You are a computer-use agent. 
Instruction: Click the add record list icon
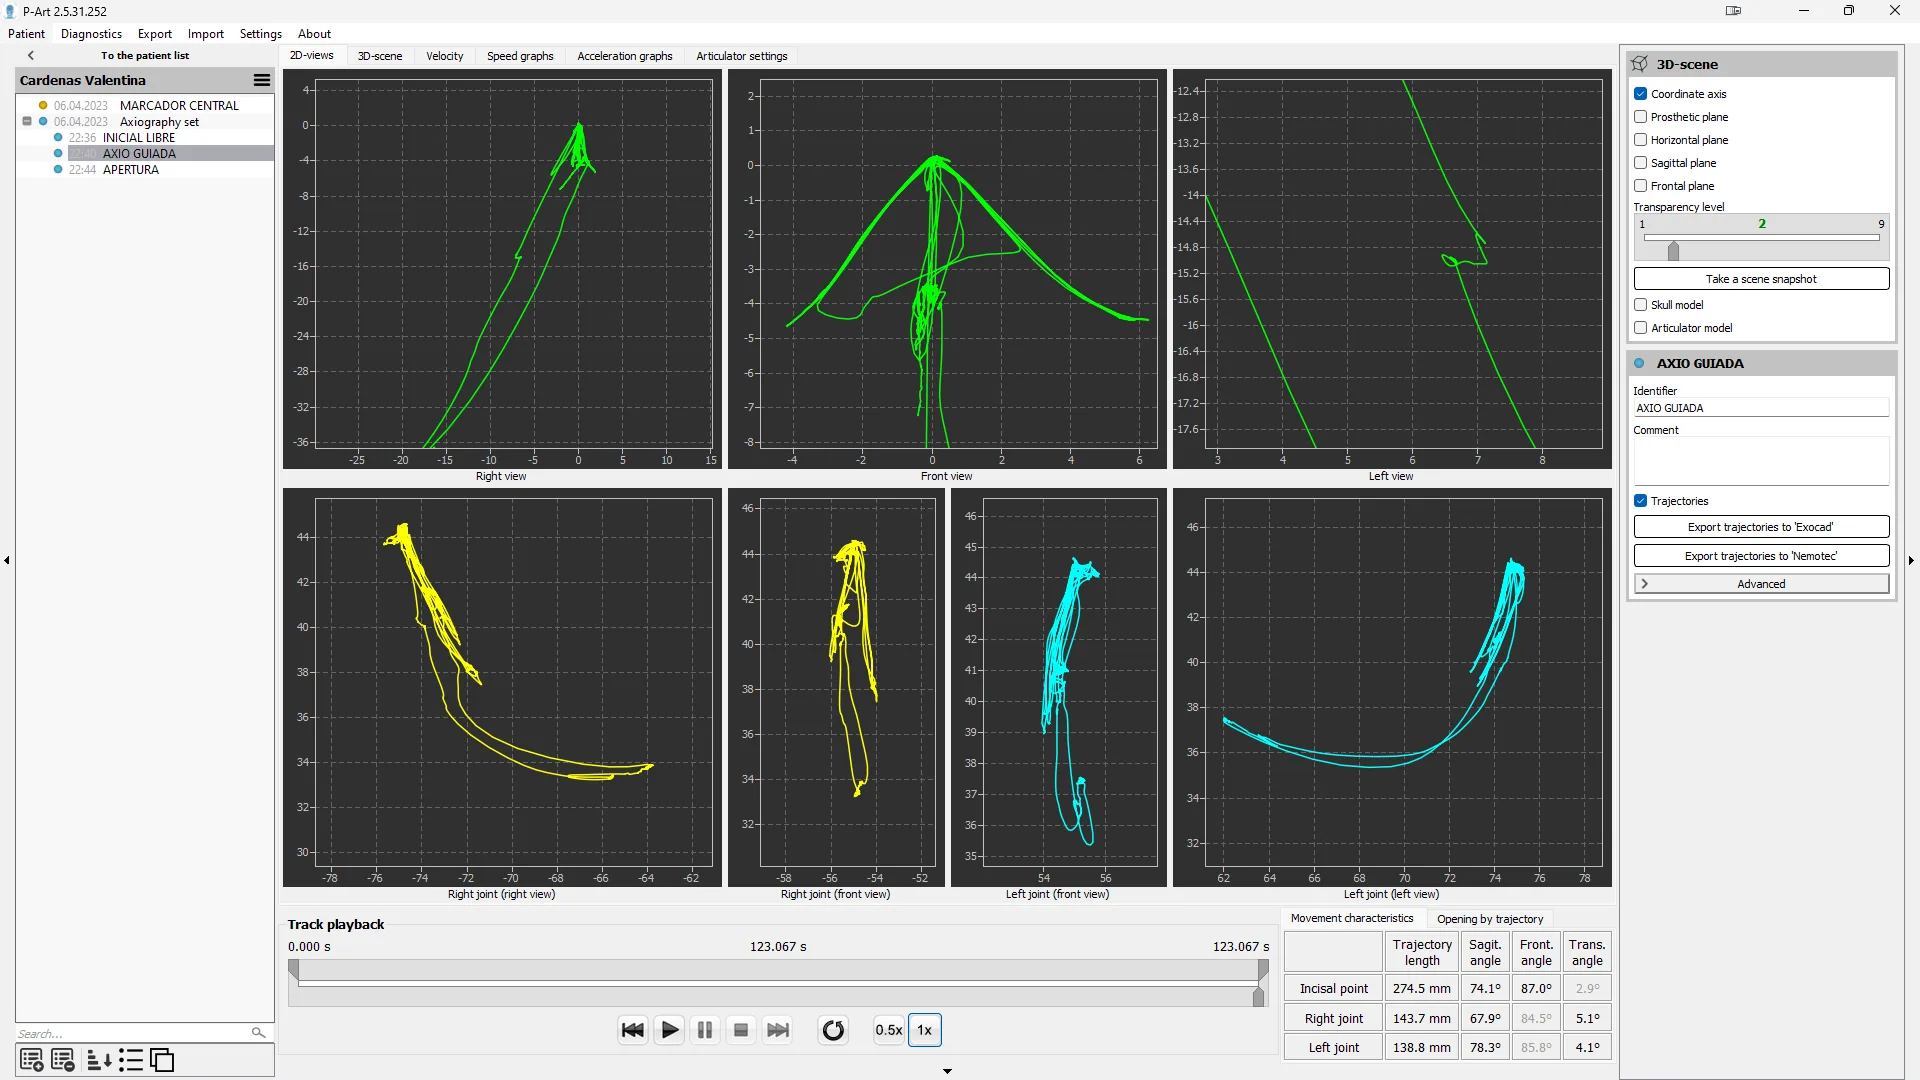(x=31, y=1060)
